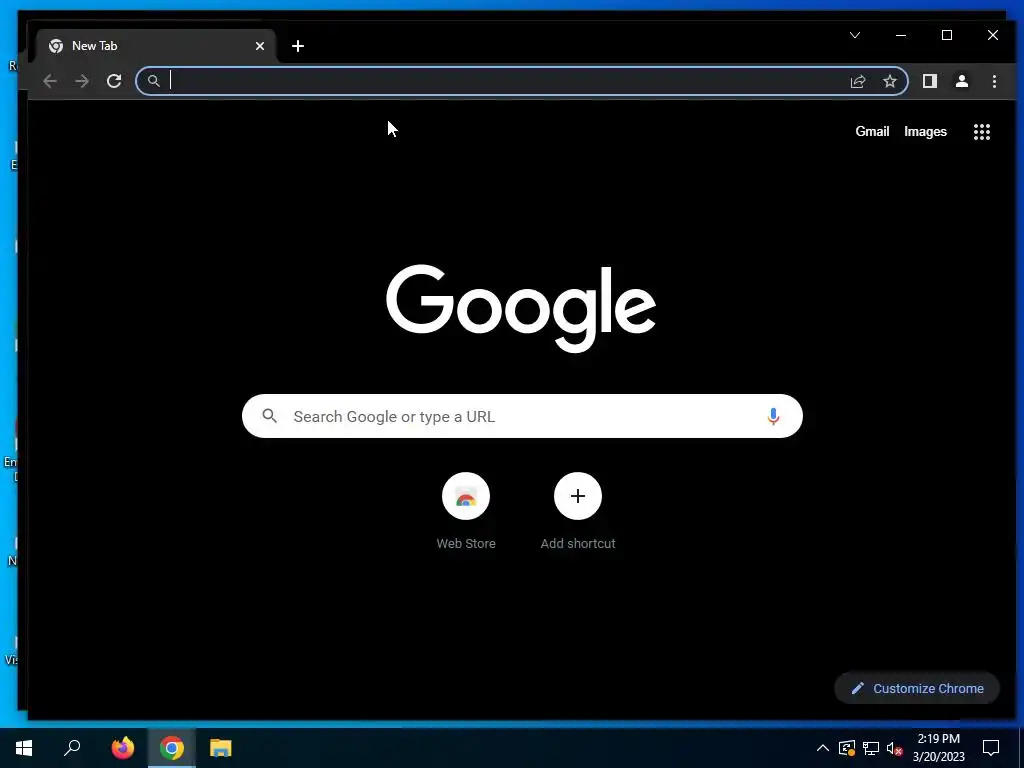Click Customize Chrome button
This screenshot has height=768, width=1024.
click(x=917, y=688)
